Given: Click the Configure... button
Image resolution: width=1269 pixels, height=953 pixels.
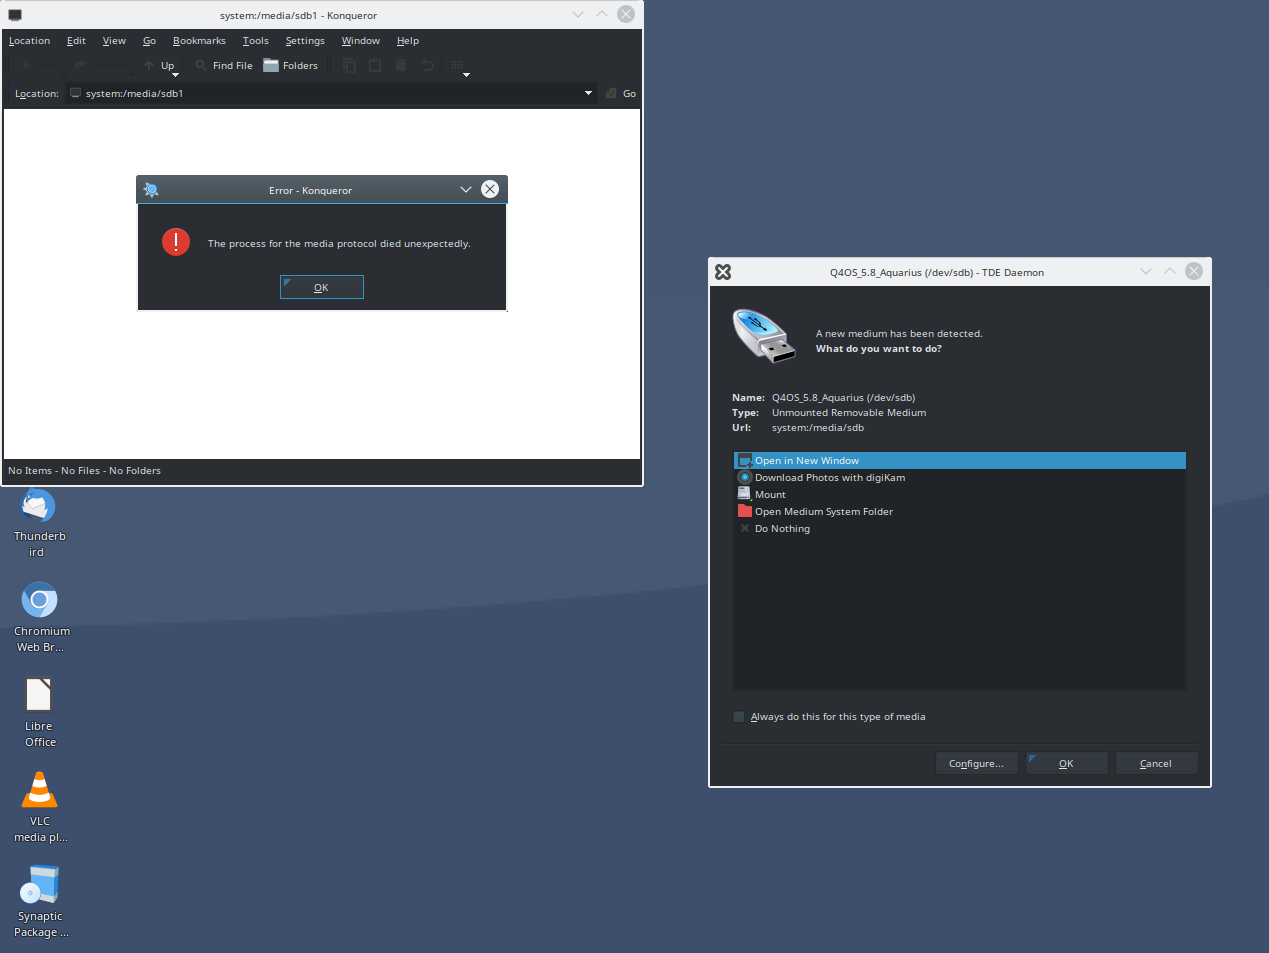Looking at the screenshot, I should point(976,764).
